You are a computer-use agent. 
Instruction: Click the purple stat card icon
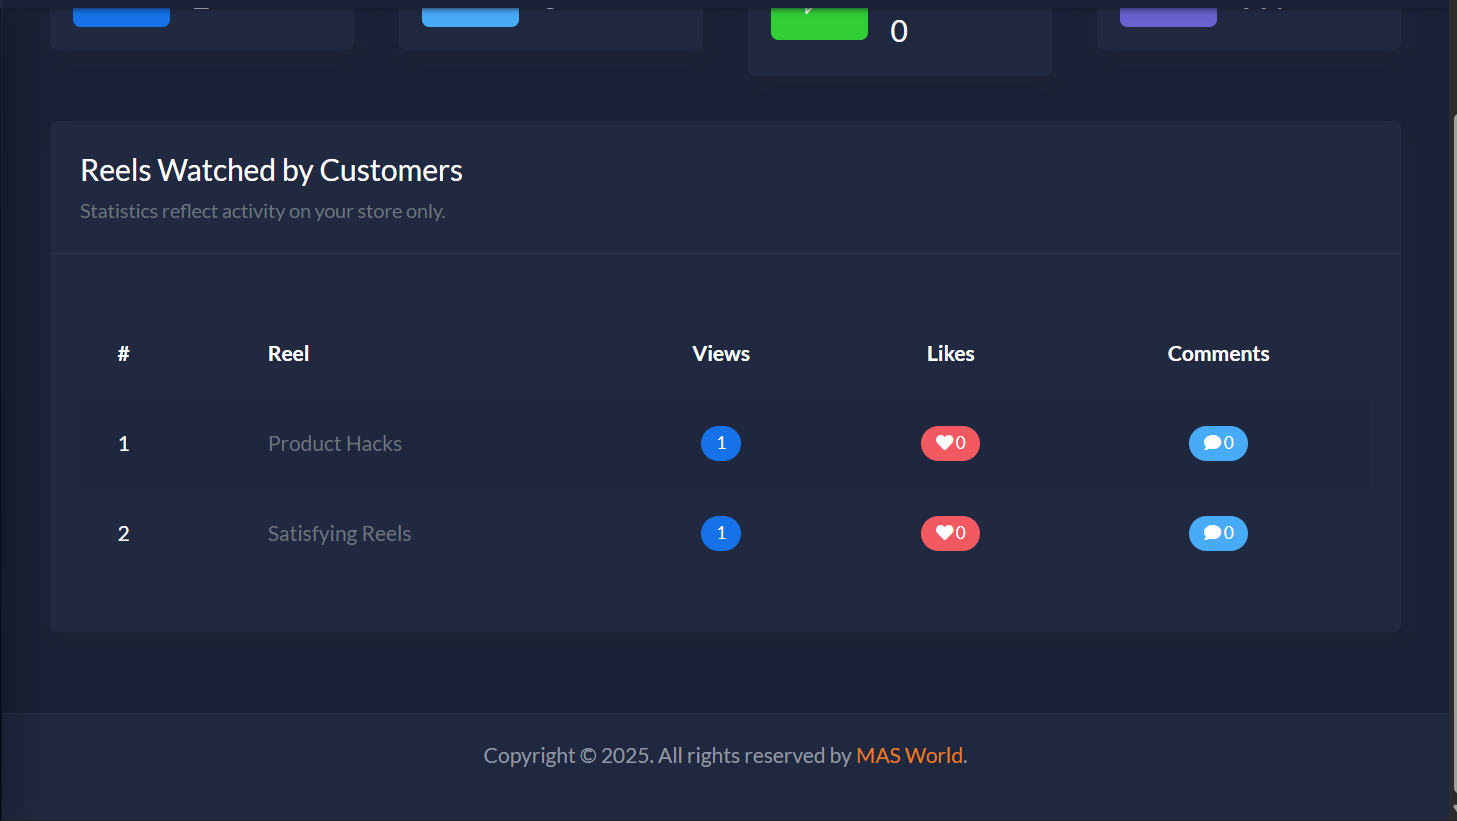click(x=1167, y=13)
